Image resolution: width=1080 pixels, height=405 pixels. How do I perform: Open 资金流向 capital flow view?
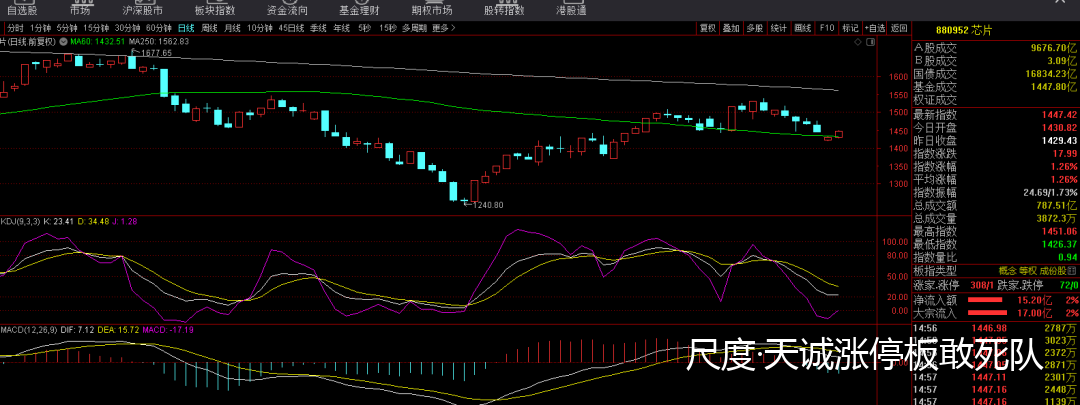[287, 8]
